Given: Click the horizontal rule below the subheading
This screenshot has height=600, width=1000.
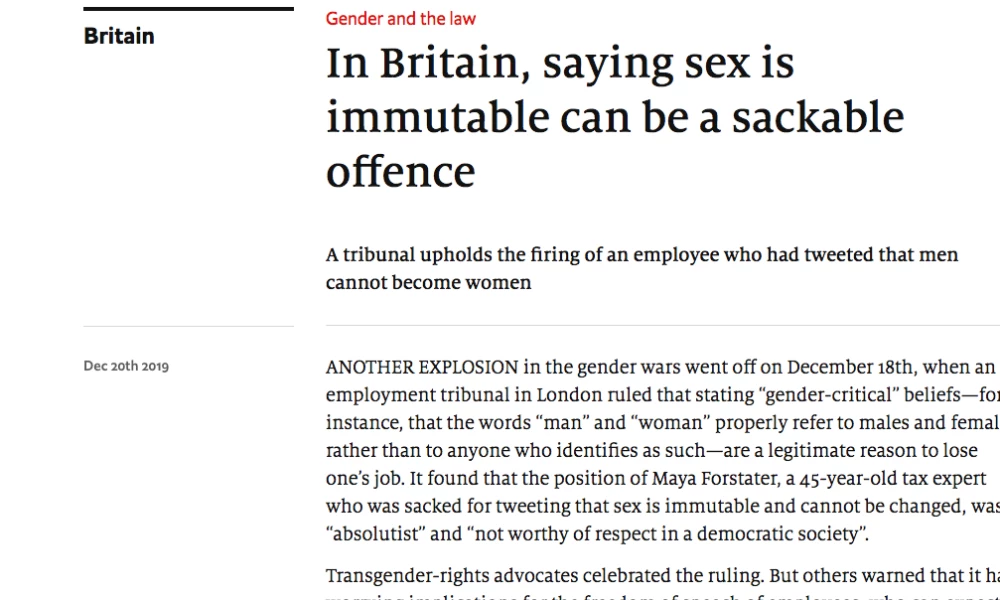Looking at the screenshot, I should (x=663, y=325).
